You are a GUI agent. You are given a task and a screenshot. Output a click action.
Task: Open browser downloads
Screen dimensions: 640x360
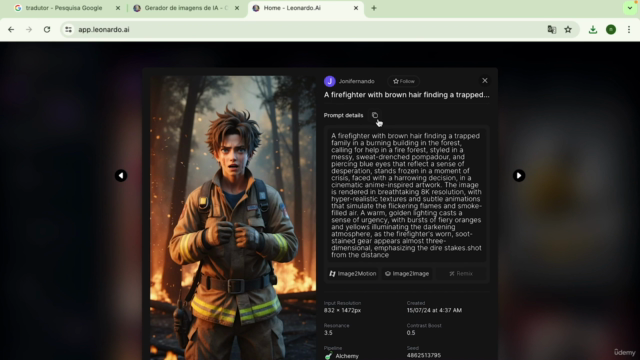click(x=593, y=29)
